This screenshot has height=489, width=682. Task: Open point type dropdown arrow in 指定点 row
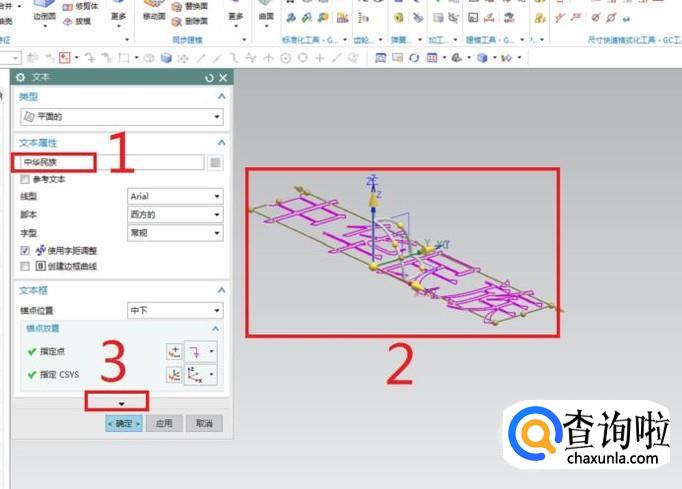click(211, 351)
